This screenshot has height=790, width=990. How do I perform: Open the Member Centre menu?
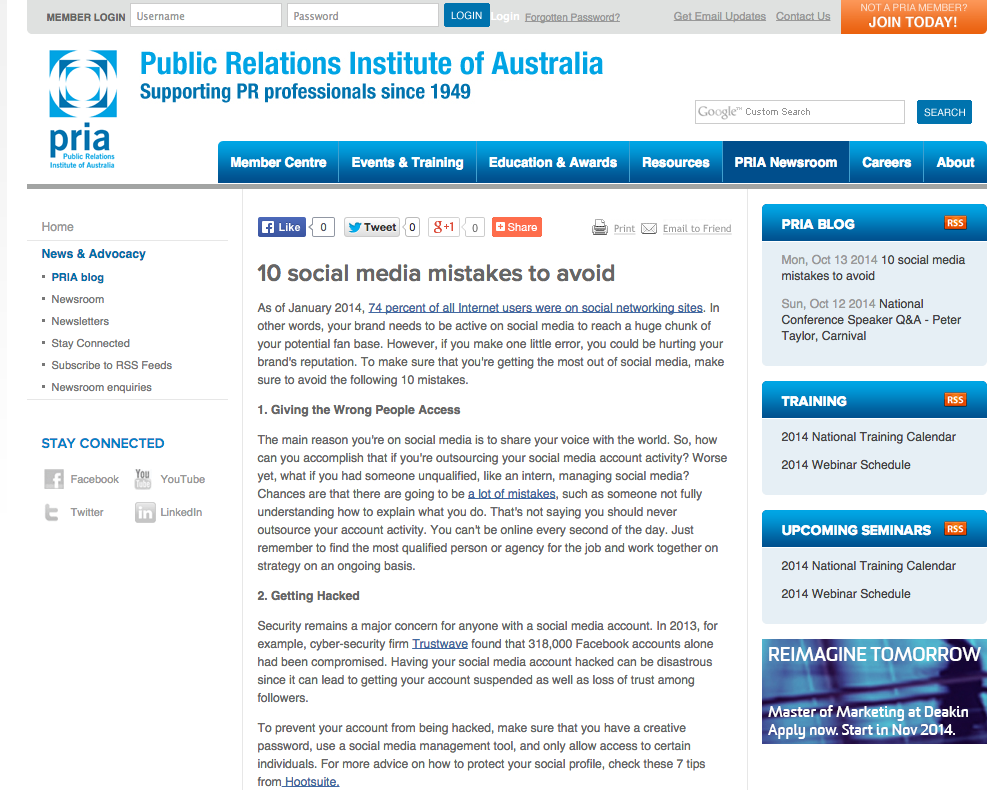[278, 162]
